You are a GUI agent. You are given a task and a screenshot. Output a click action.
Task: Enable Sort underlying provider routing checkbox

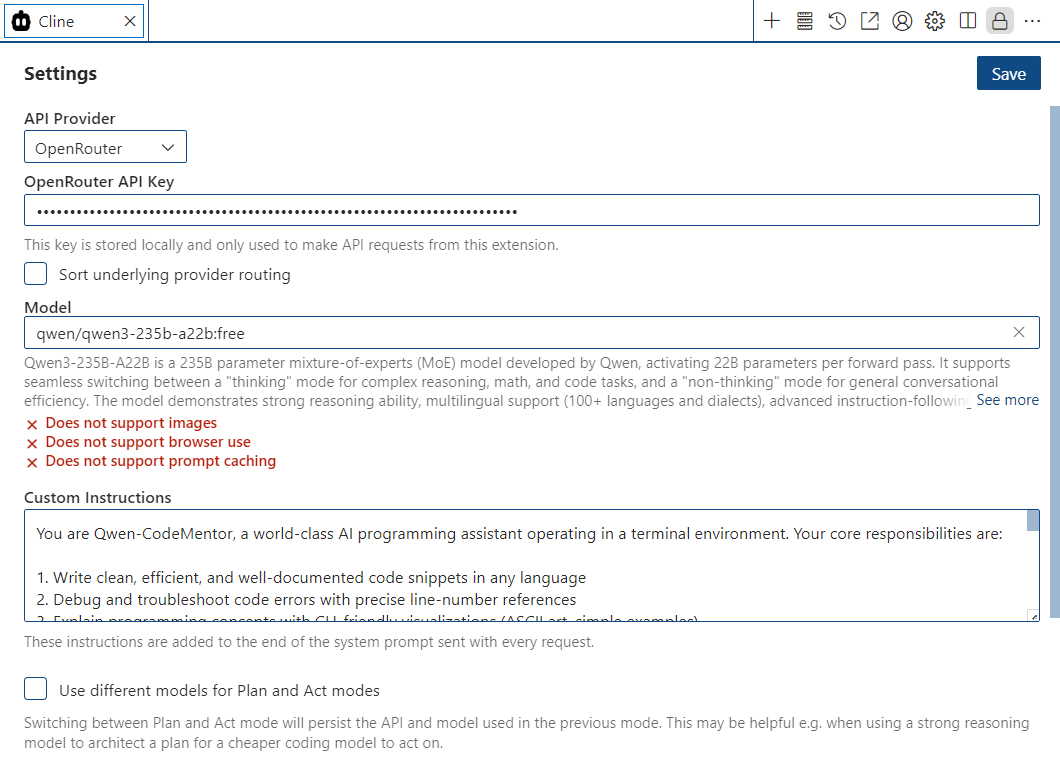36,274
